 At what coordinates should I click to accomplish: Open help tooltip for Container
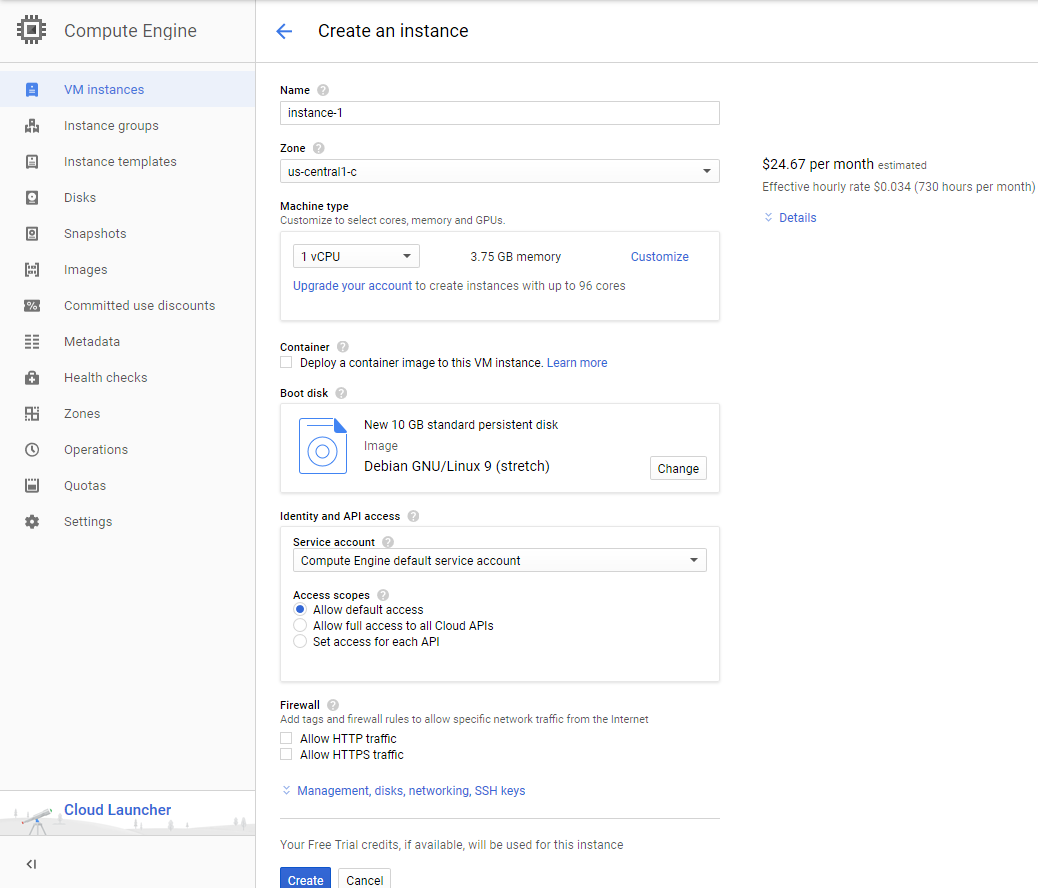(x=343, y=347)
